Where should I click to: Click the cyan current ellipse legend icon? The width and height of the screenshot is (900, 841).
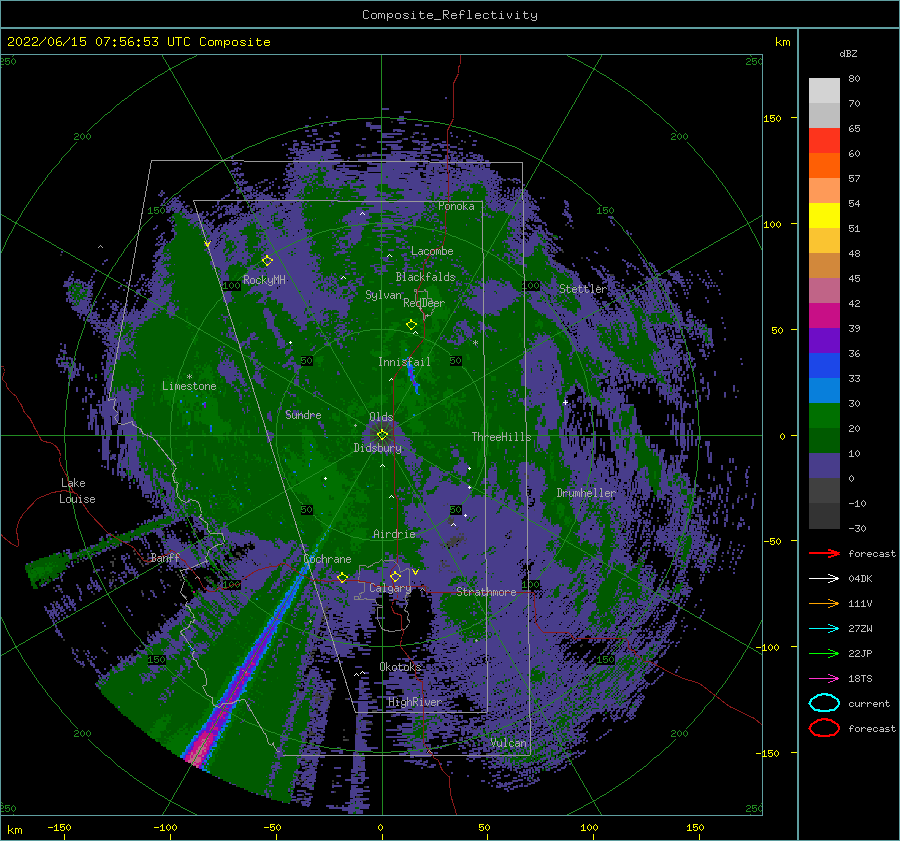tap(824, 703)
